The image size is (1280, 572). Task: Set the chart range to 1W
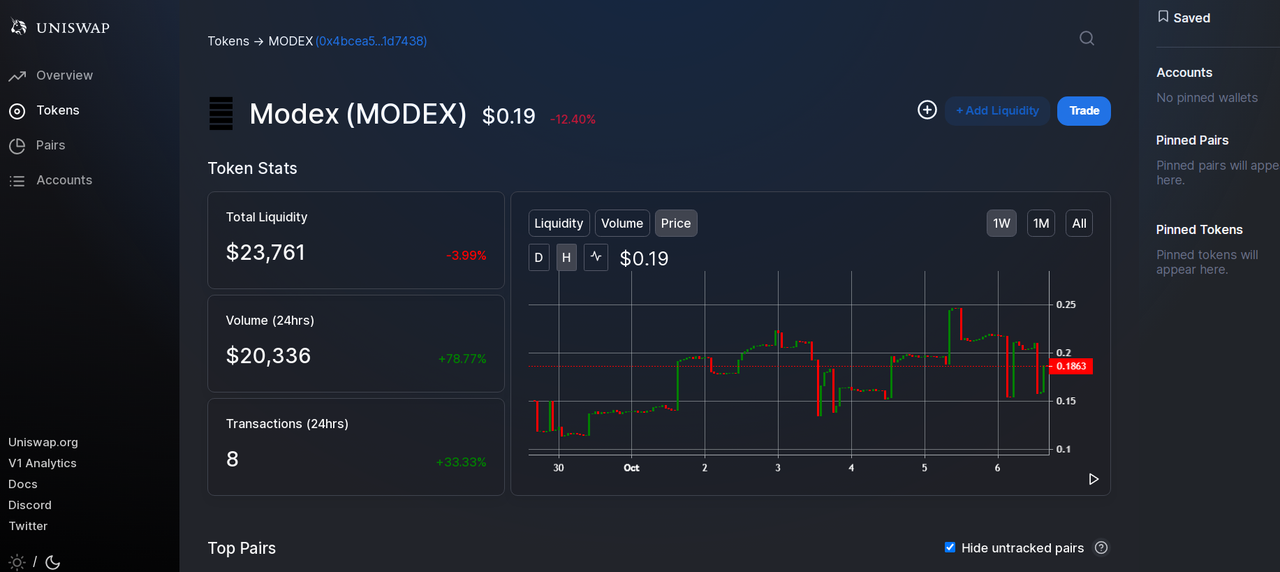click(1002, 224)
